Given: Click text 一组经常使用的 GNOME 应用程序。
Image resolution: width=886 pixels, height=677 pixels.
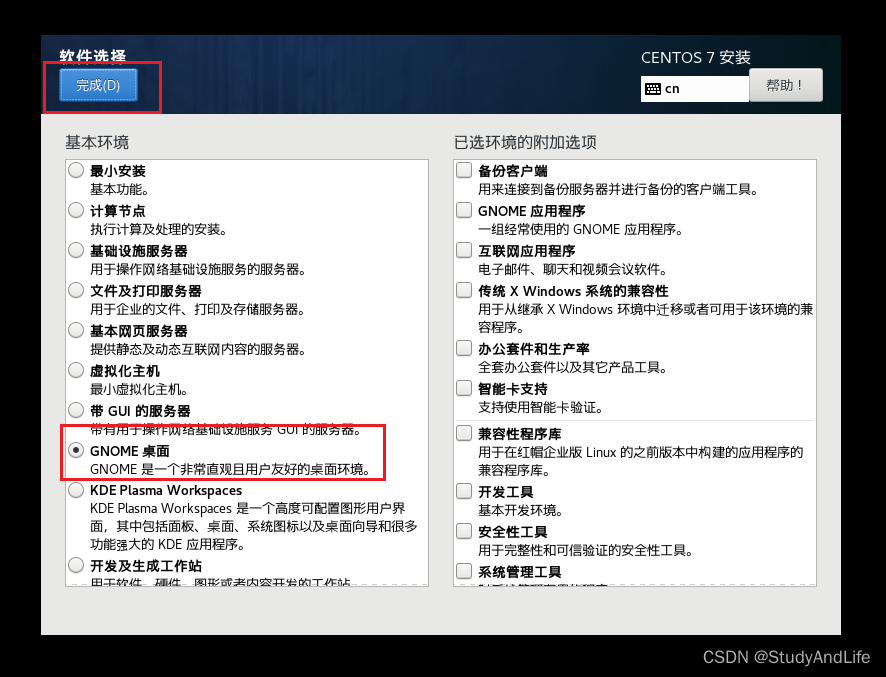Looking at the screenshot, I should 581,229.
